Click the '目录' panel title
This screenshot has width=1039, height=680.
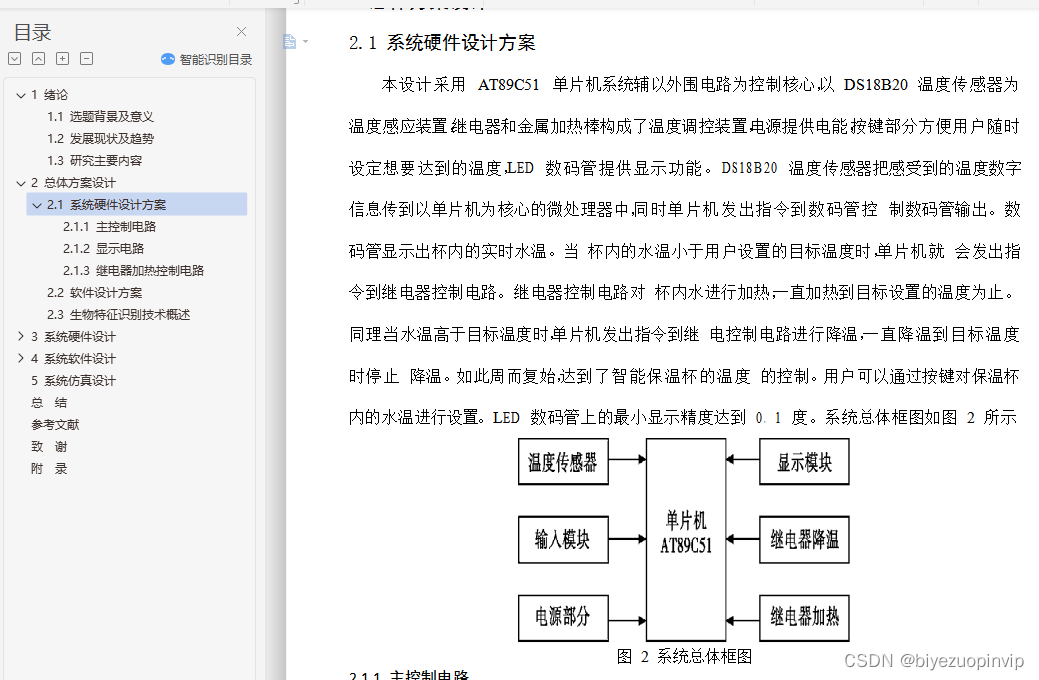click(32, 32)
